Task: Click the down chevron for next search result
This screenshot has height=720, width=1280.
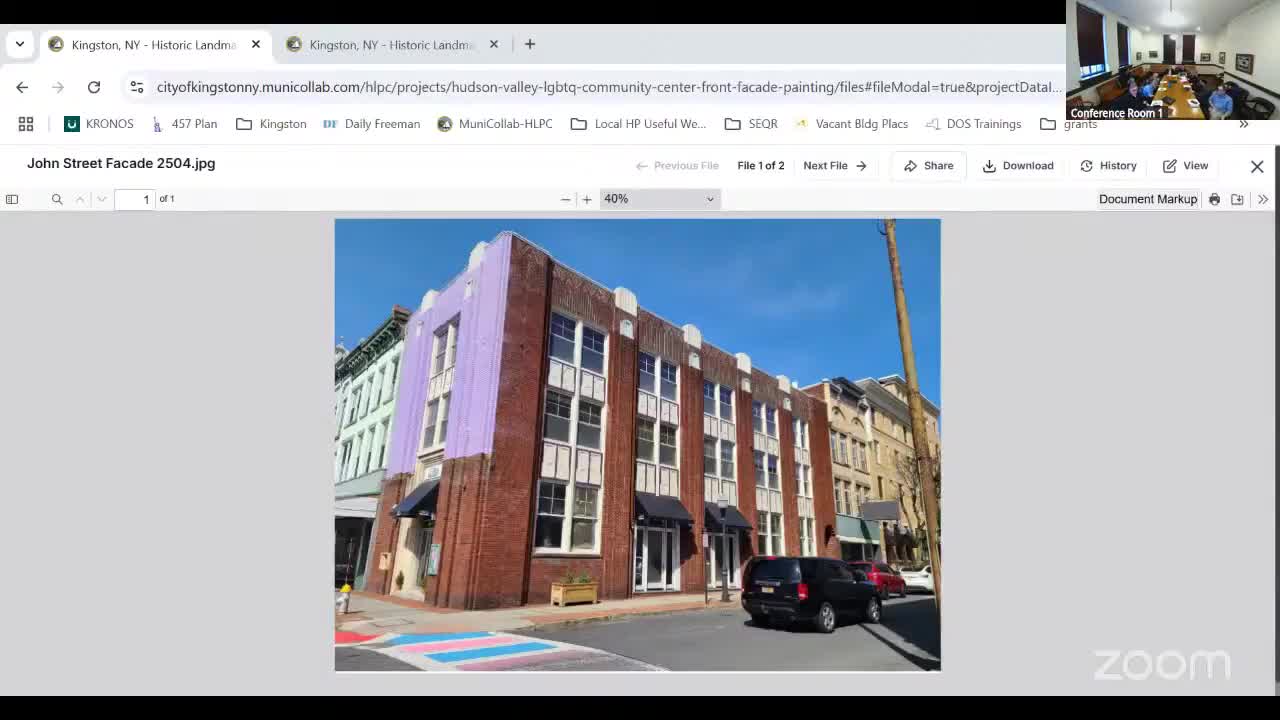Action: pos(101,199)
